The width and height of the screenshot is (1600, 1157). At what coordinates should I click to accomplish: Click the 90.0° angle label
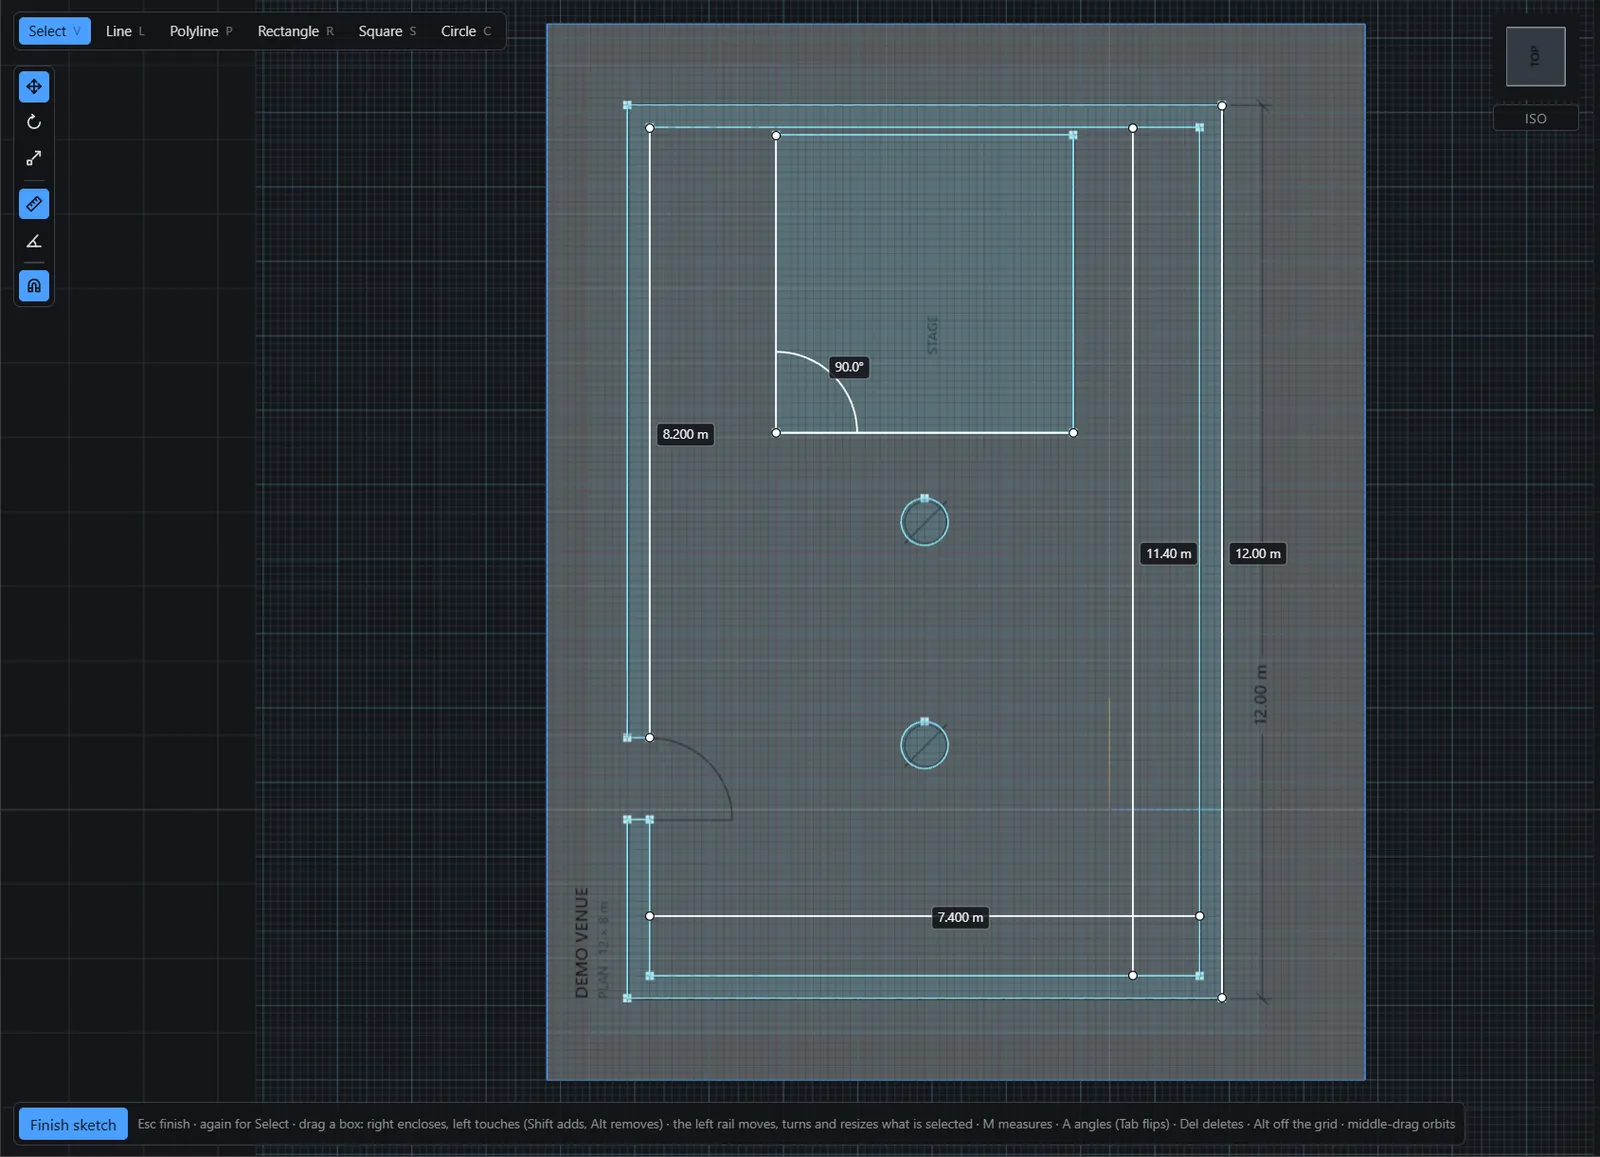(x=849, y=367)
